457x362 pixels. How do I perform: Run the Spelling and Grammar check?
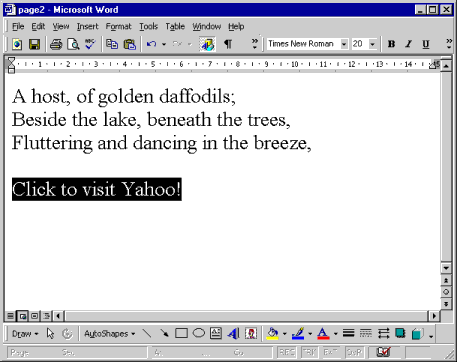pos(90,44)
